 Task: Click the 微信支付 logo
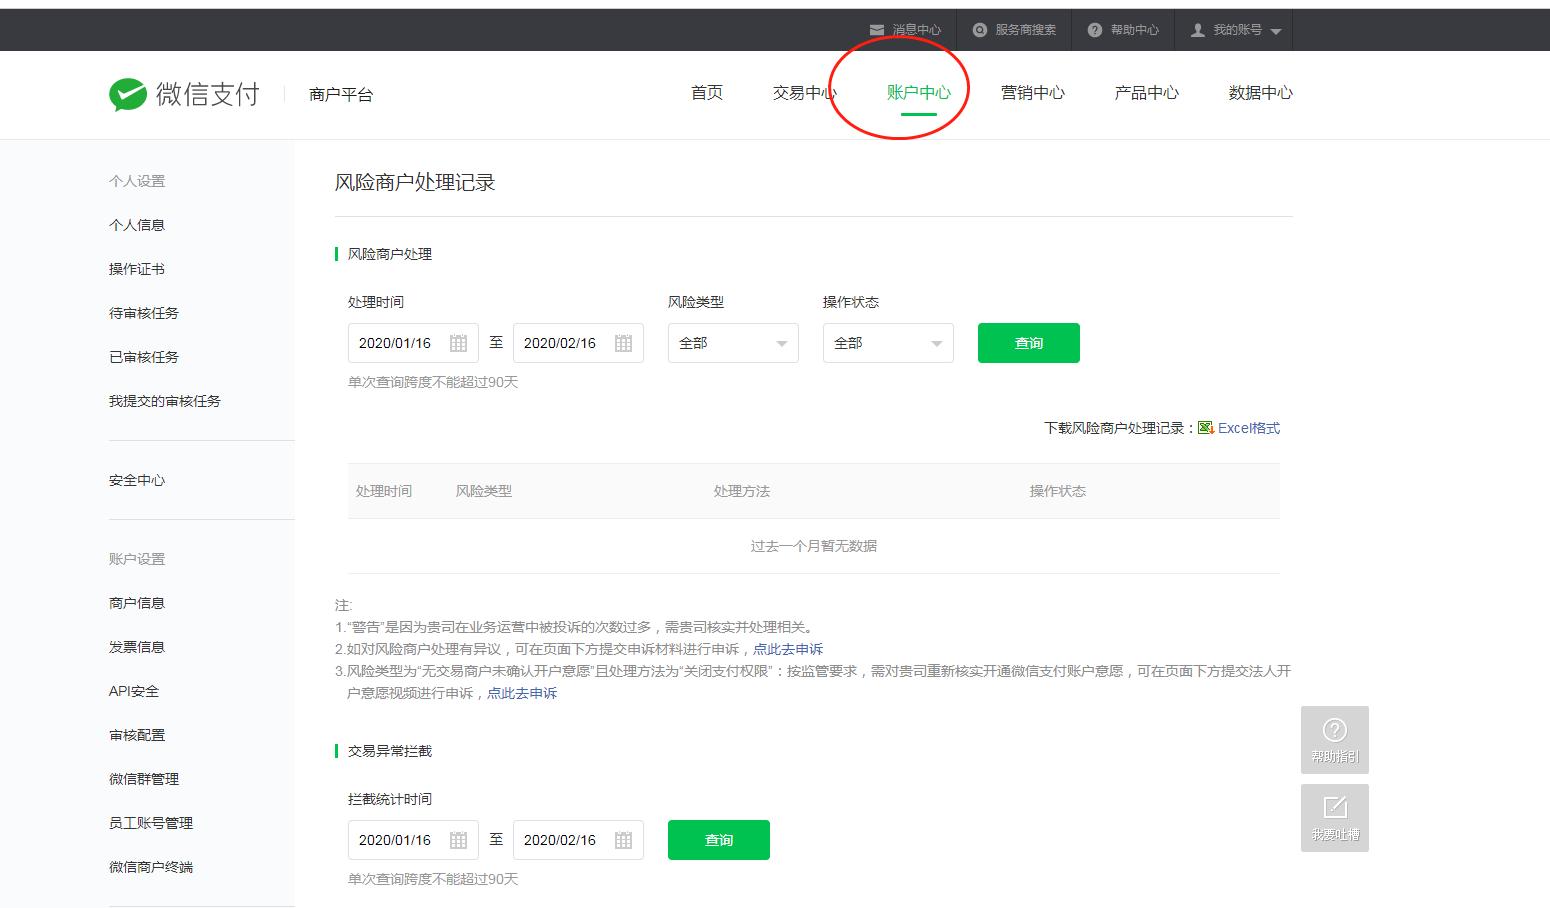[x=184, y=93]
